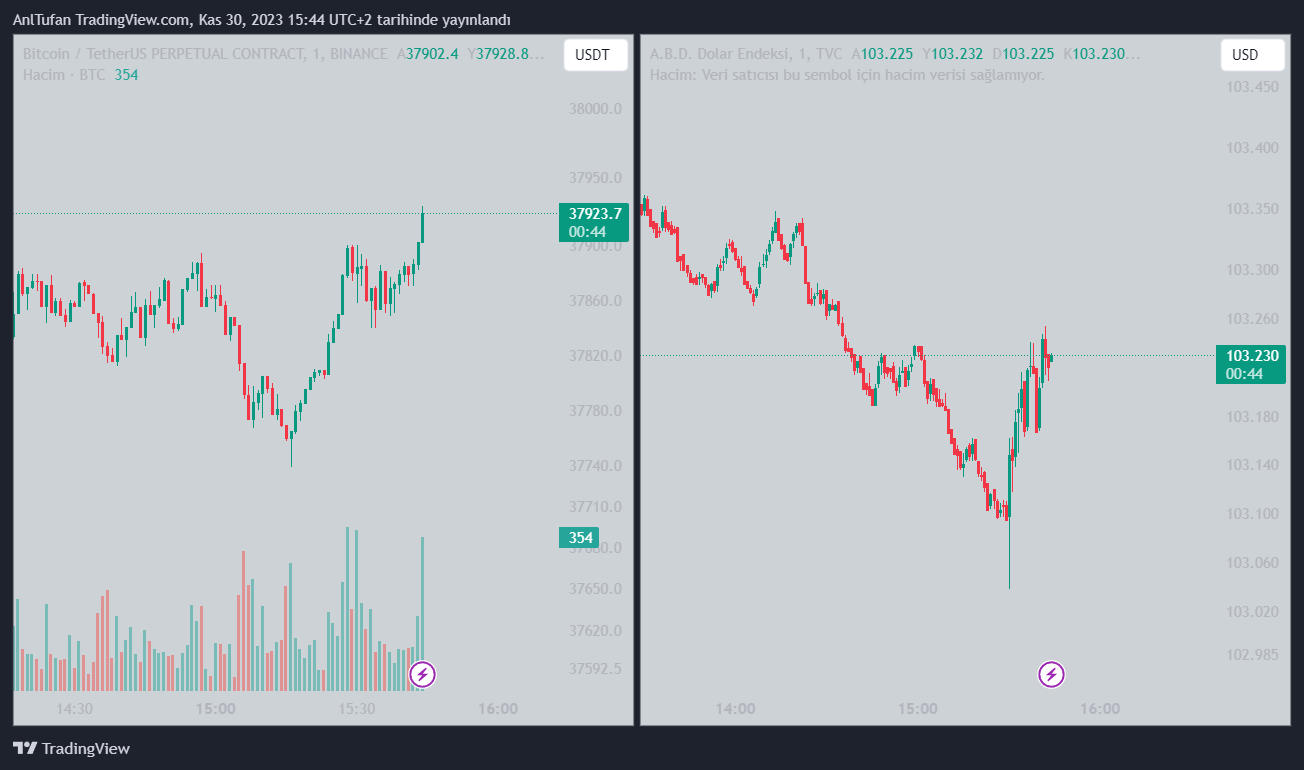Click 14:00 on the Dollar Index time axis
Viewport: 1304px width, 770px height.
click(x=735, y=709)
